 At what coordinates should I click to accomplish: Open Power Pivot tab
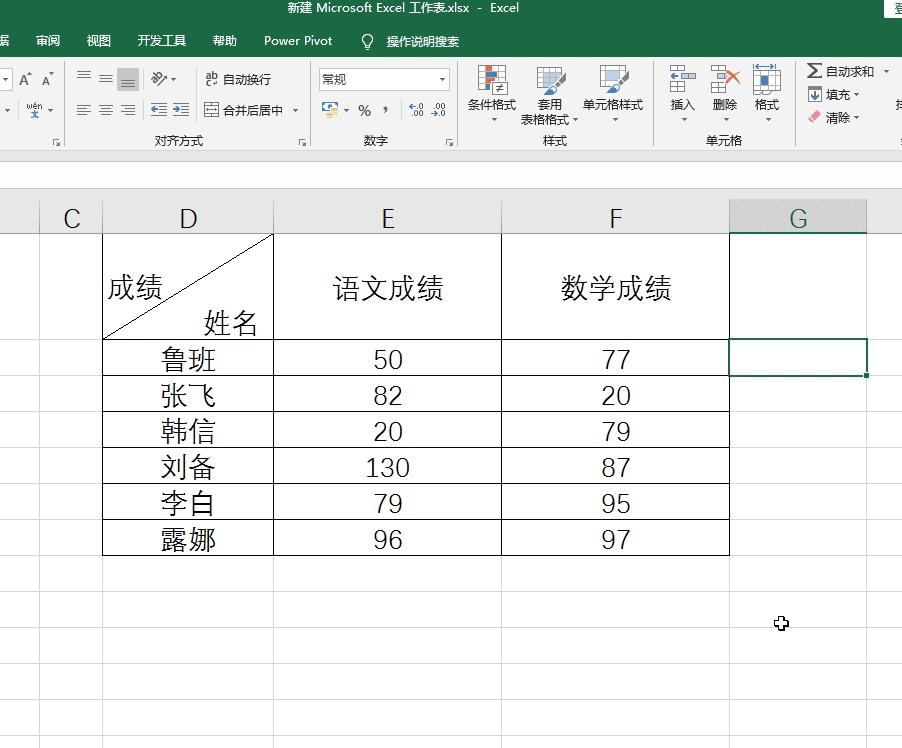297,41
